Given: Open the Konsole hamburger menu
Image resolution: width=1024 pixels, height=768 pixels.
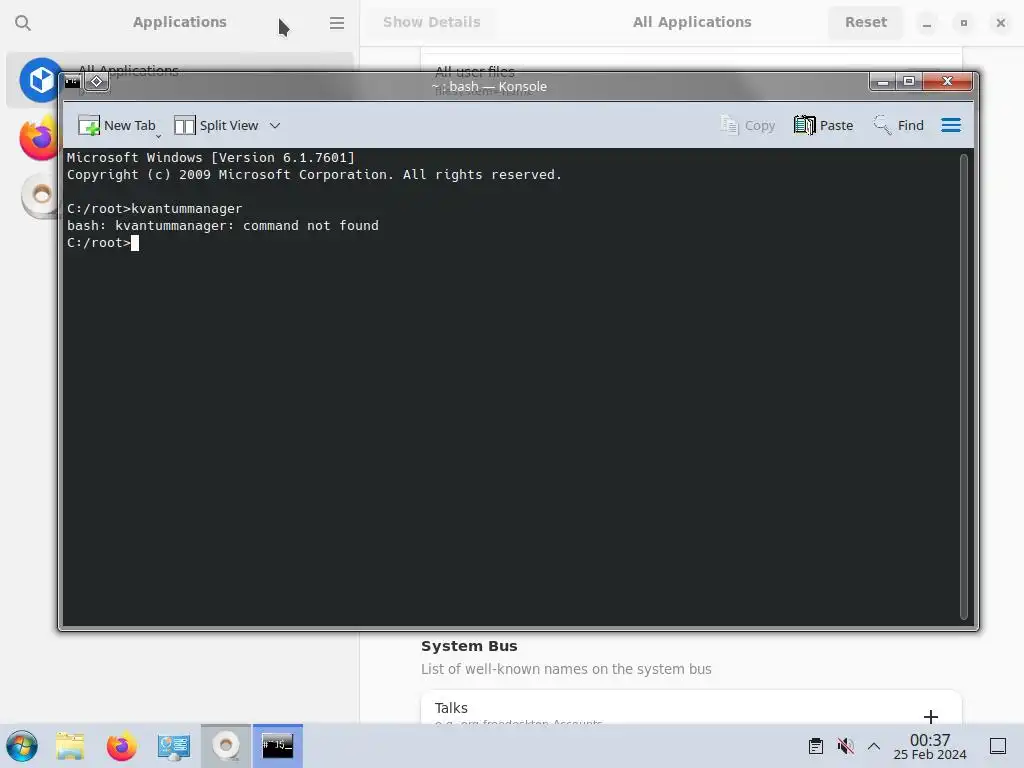Looking at the screenshot, I should tap(951, 125).
